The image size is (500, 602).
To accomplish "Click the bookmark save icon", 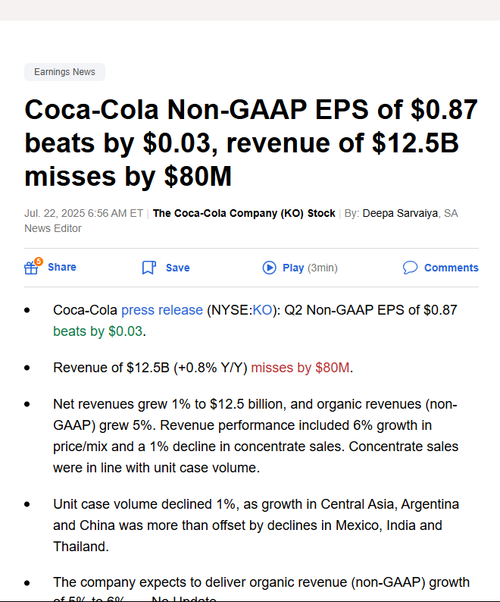I will 149,268.
